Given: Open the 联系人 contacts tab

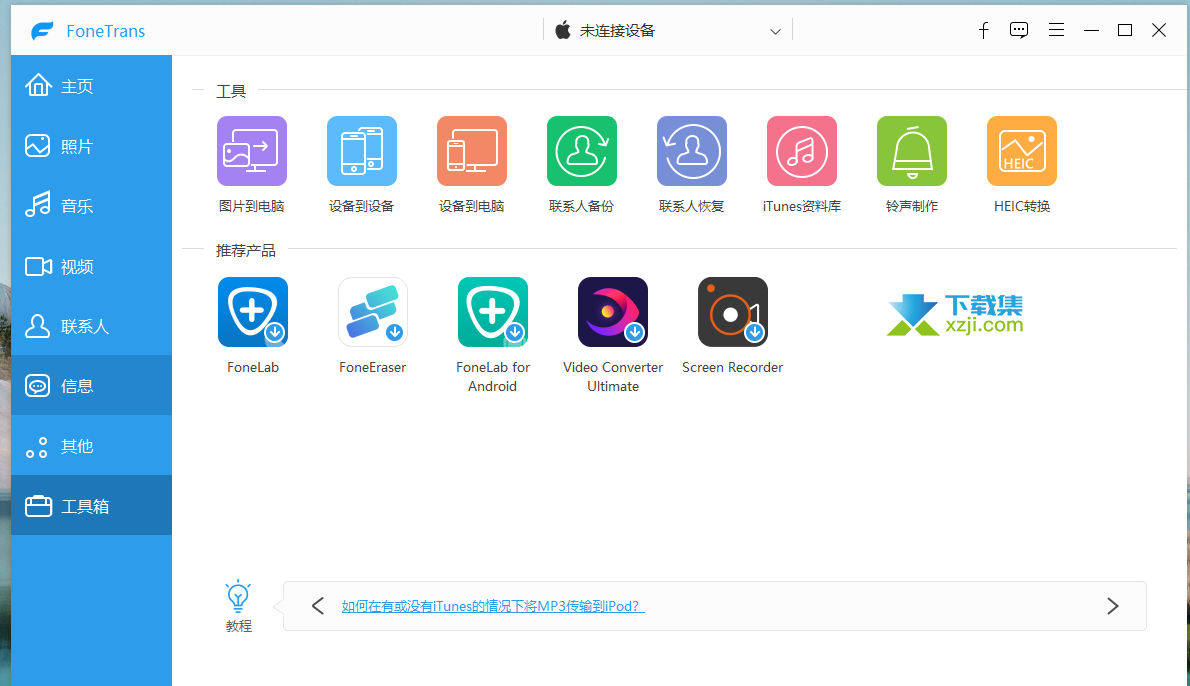Looking at the screenshot, I should tap(91, 326).
